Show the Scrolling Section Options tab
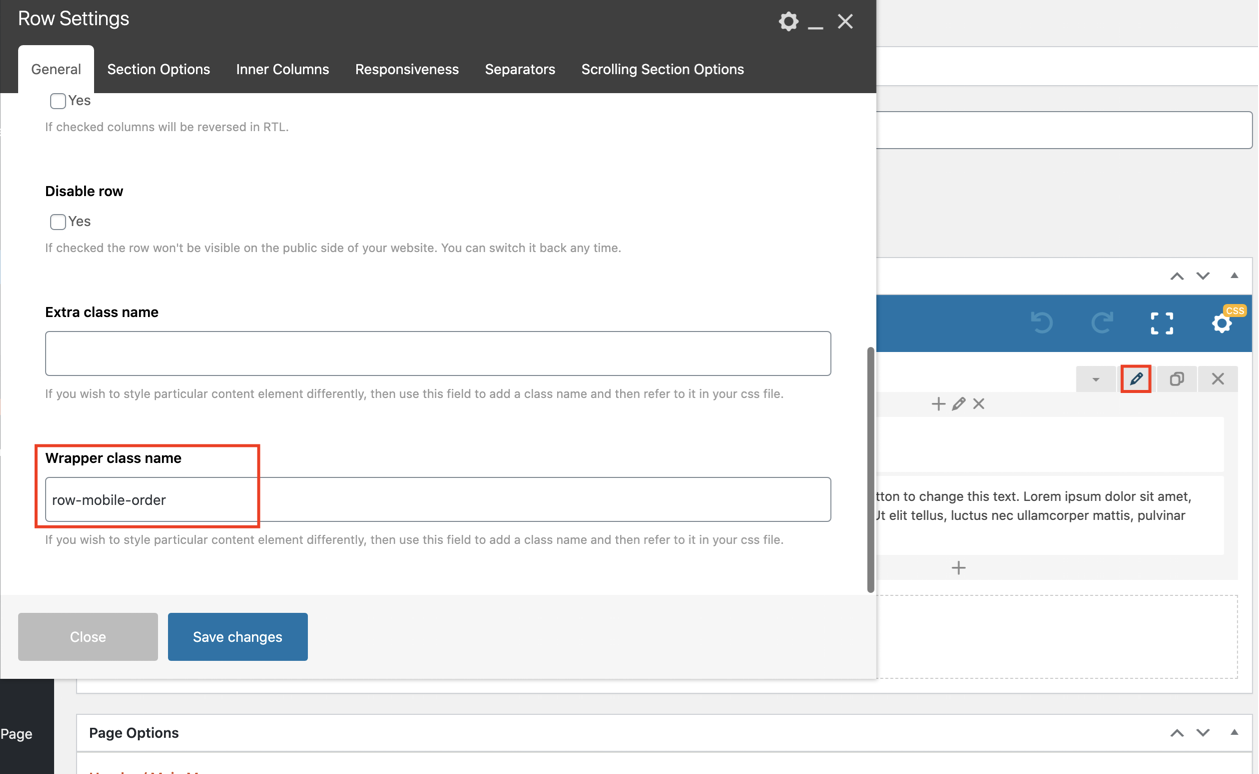This screenshot has width=1259, height=774. click(x=663, y=69)
